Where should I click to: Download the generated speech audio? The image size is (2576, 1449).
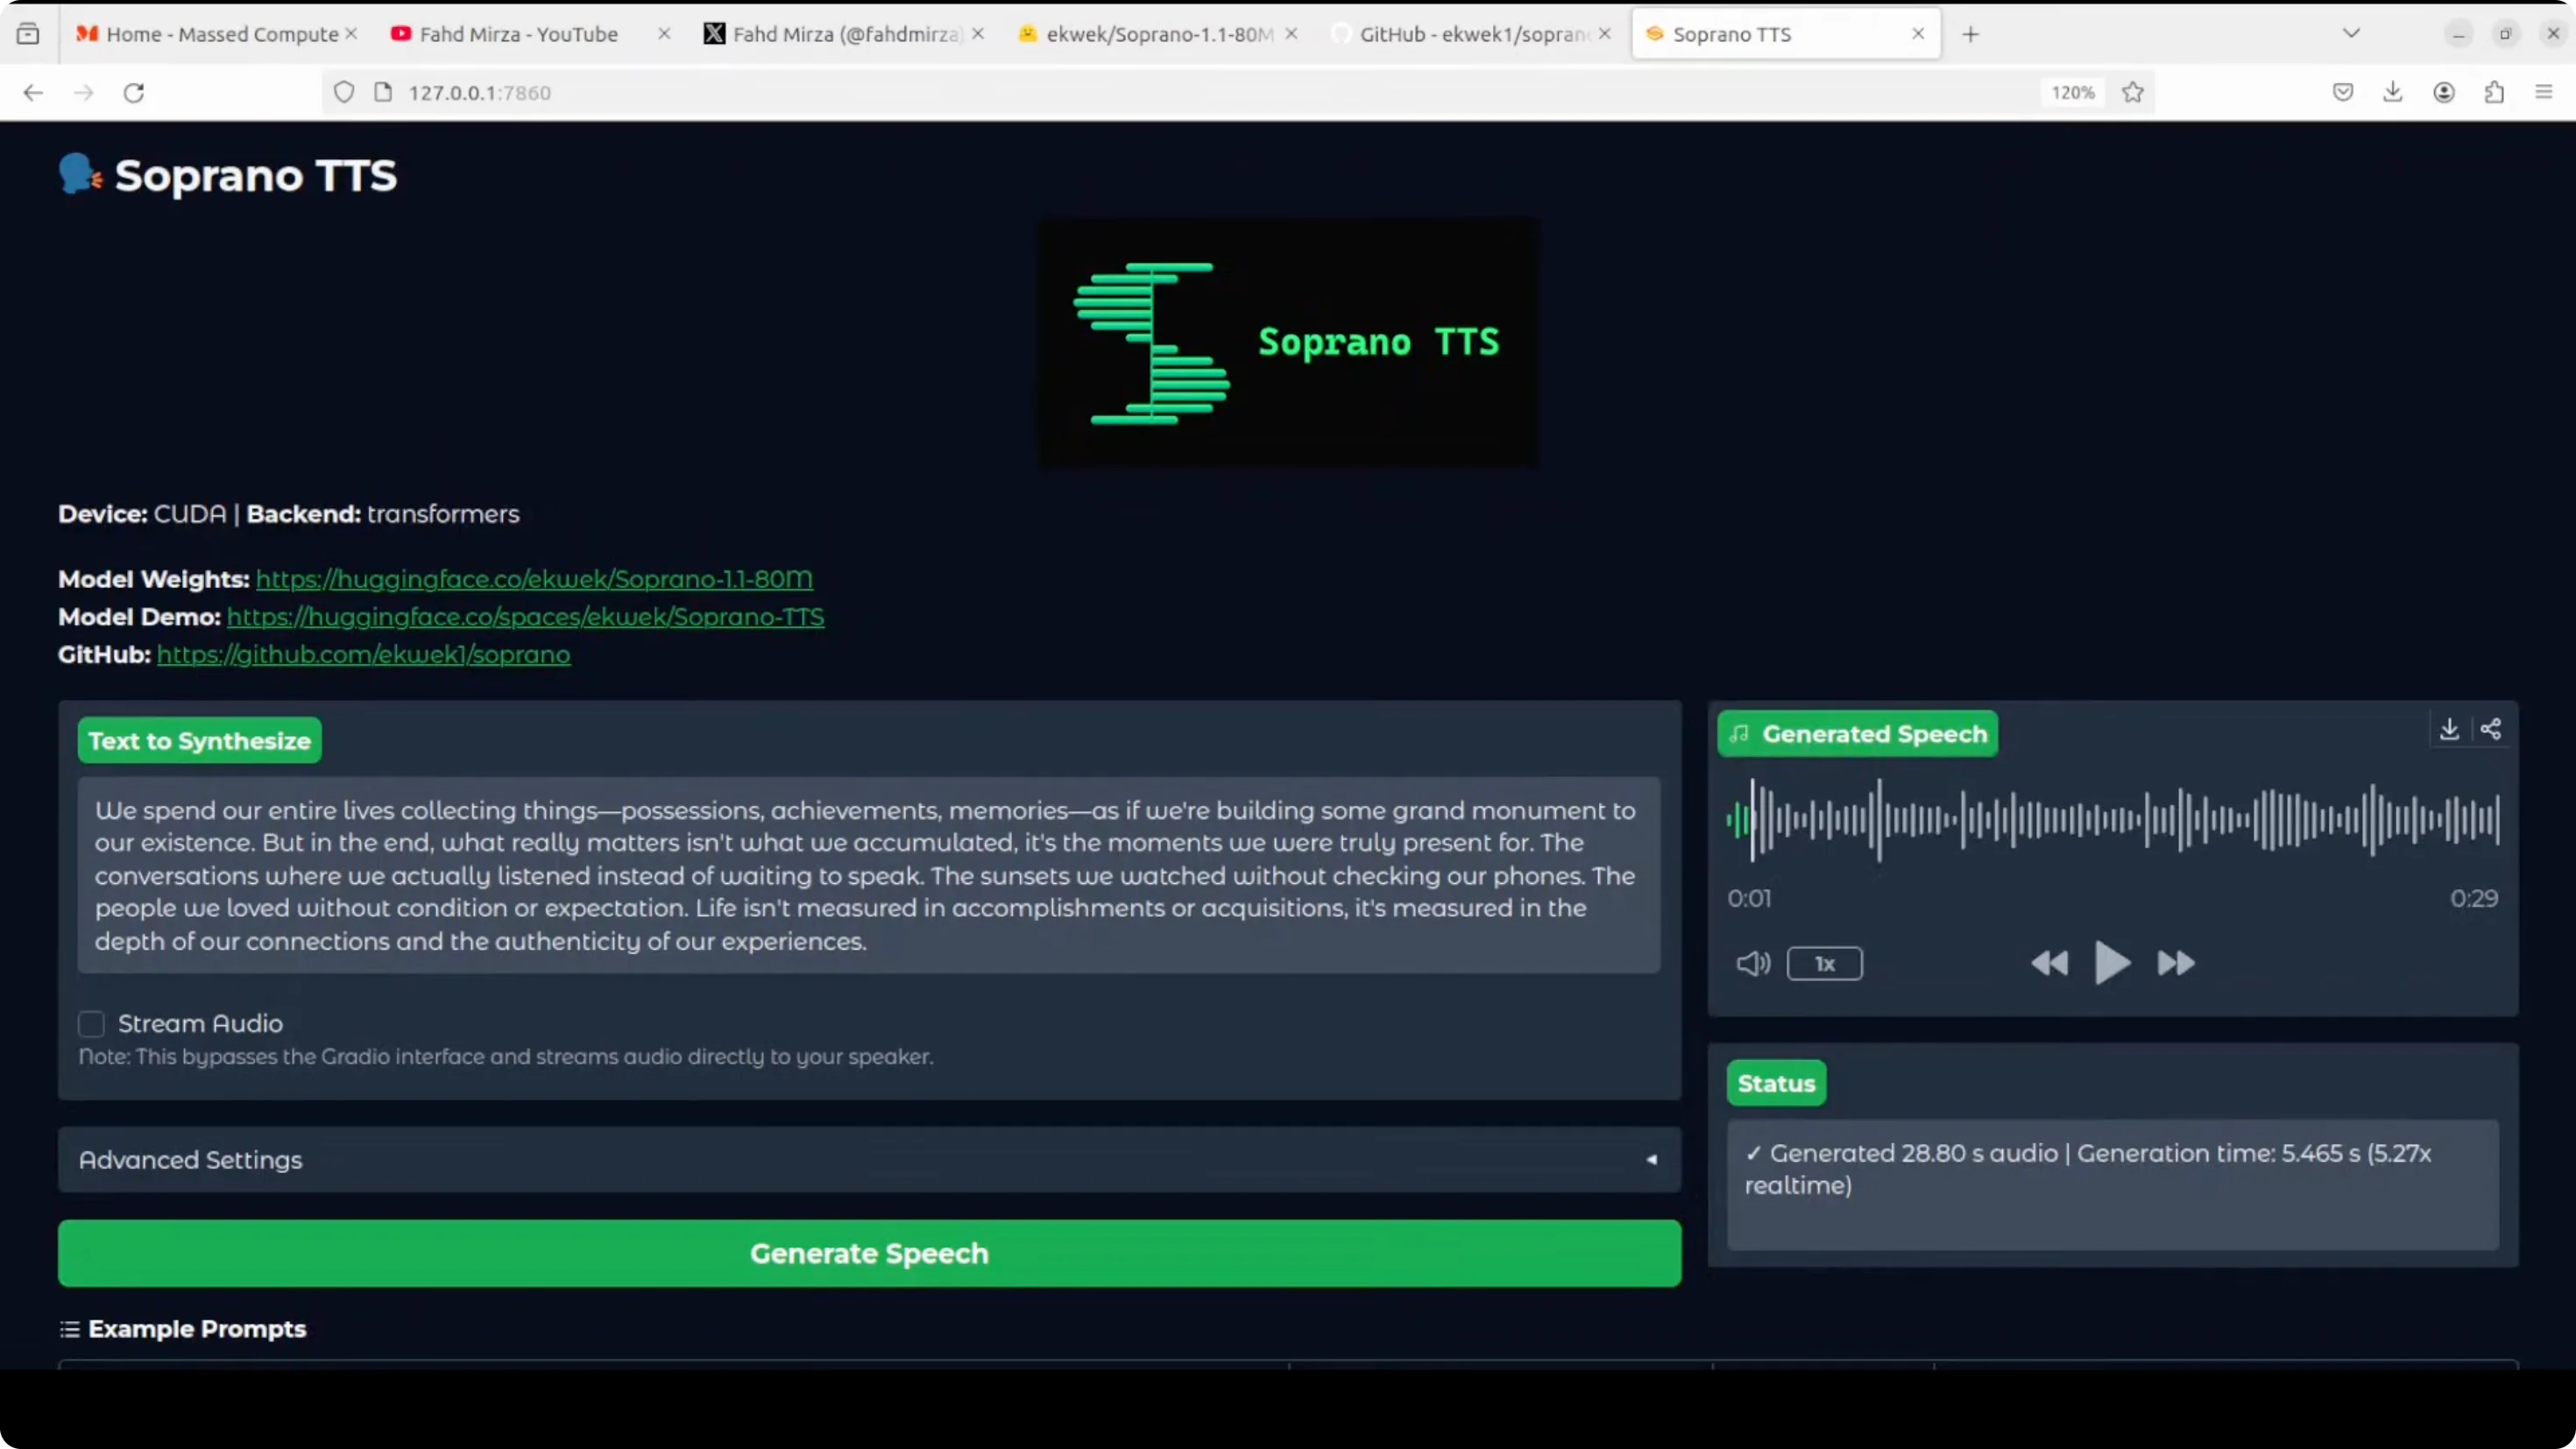pos(2449,729)
